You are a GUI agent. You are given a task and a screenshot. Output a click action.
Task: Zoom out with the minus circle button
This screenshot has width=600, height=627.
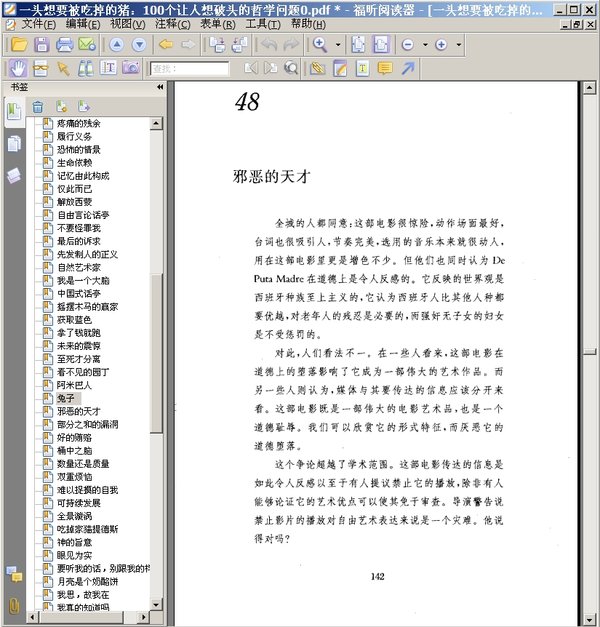click(408, 44)
